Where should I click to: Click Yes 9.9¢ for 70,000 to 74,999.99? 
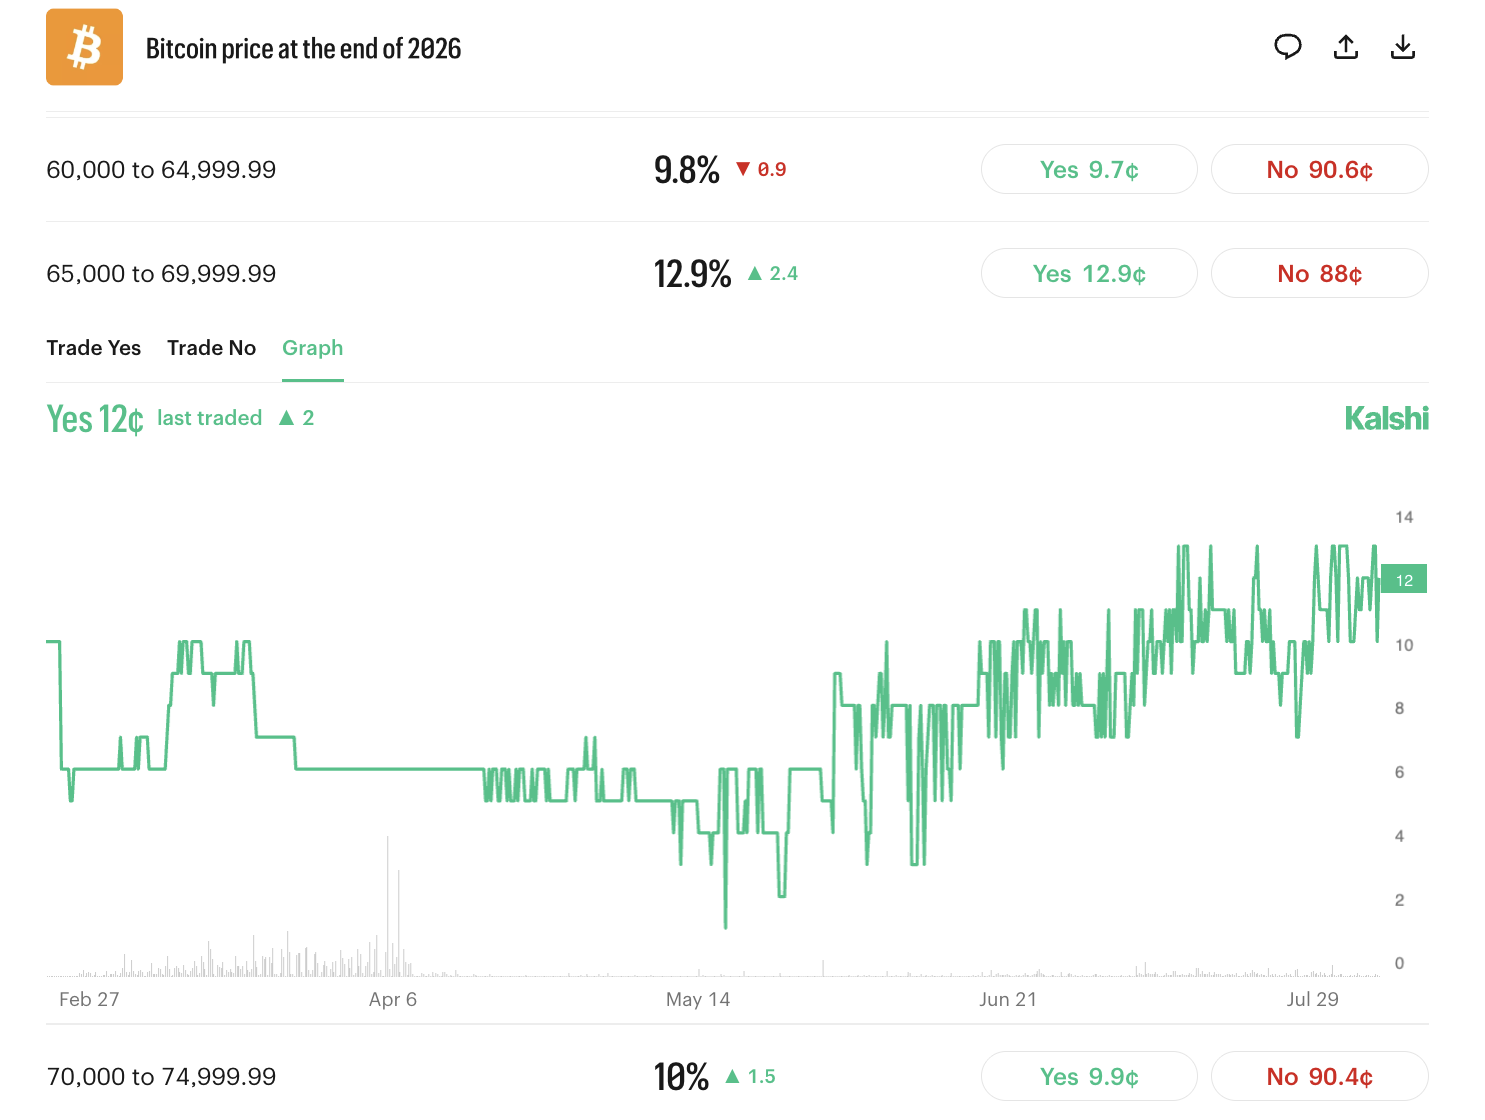(1089, 1076)
